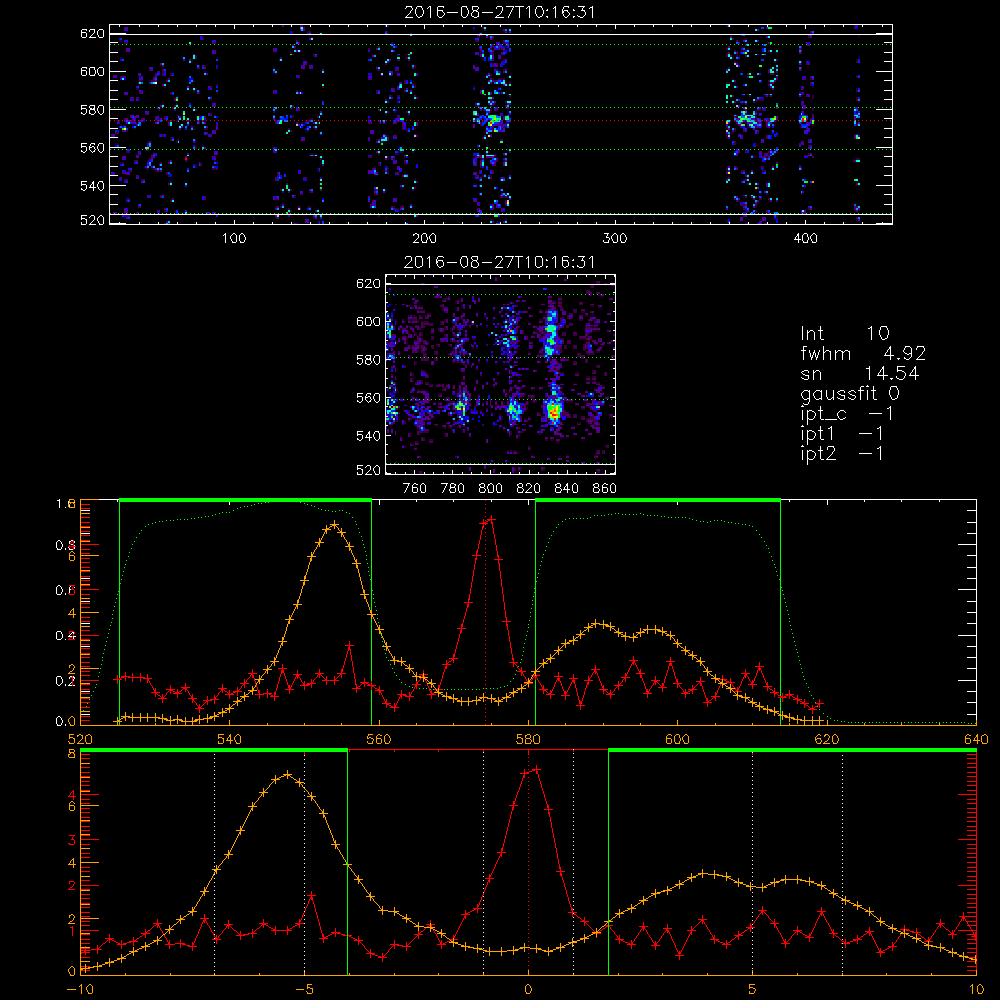Click the timestamp title above the top spectrogram

(500, 11)
